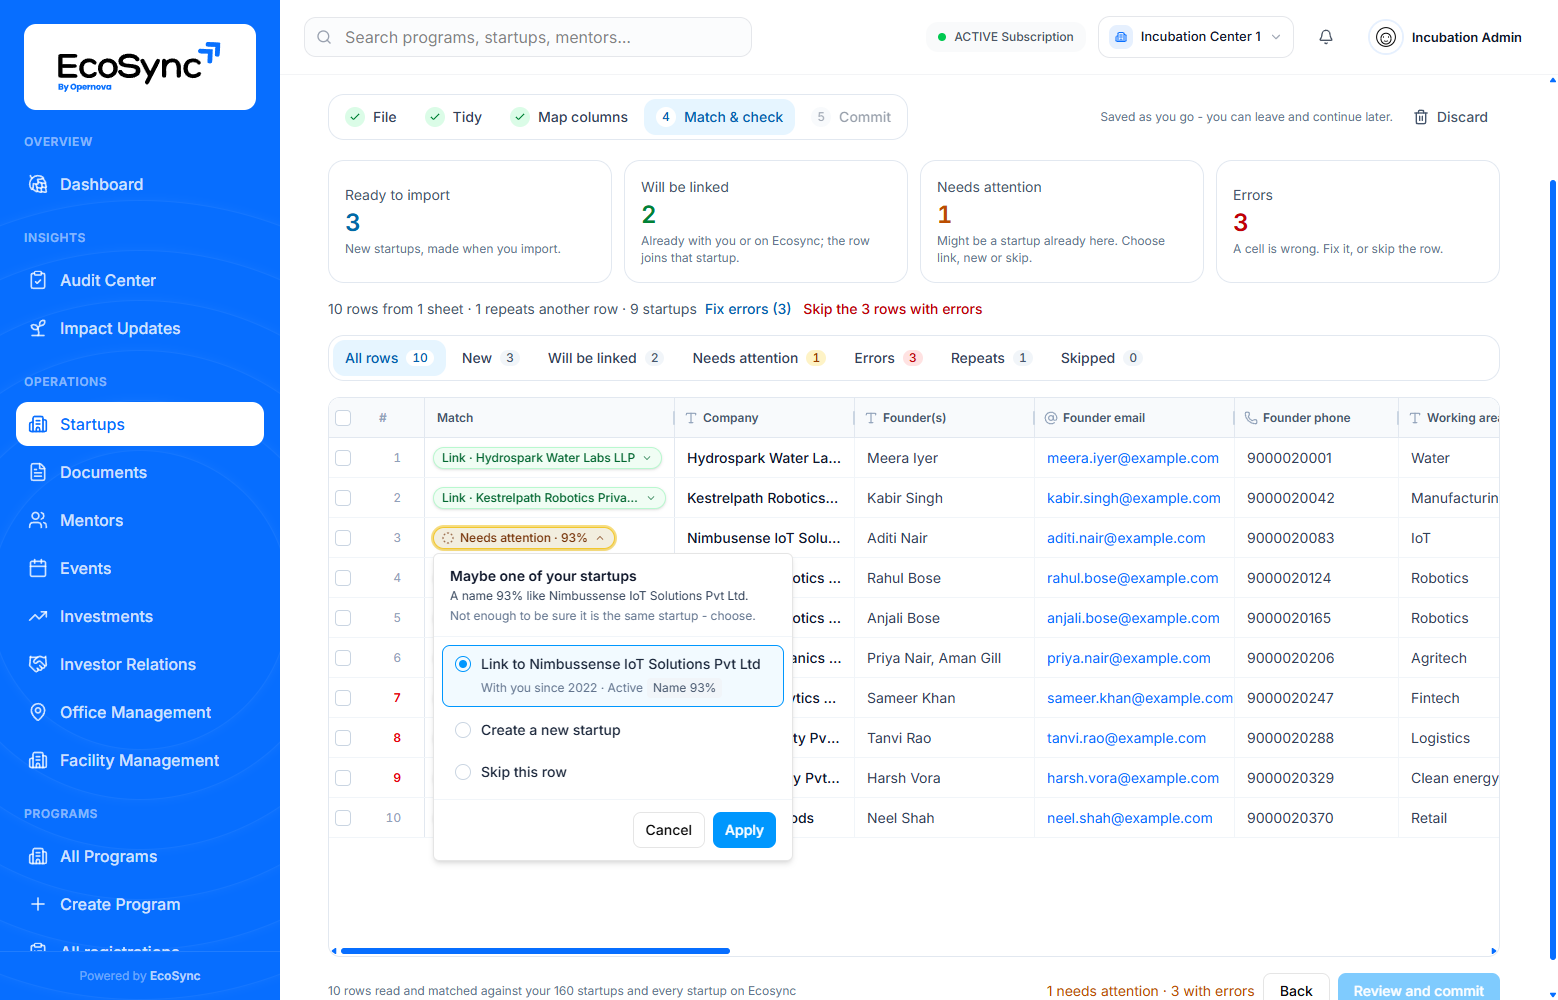Click the Discard trash icon
Image resolution: width=1558 pixels, height=1000 pixels.
point(1421,117)
